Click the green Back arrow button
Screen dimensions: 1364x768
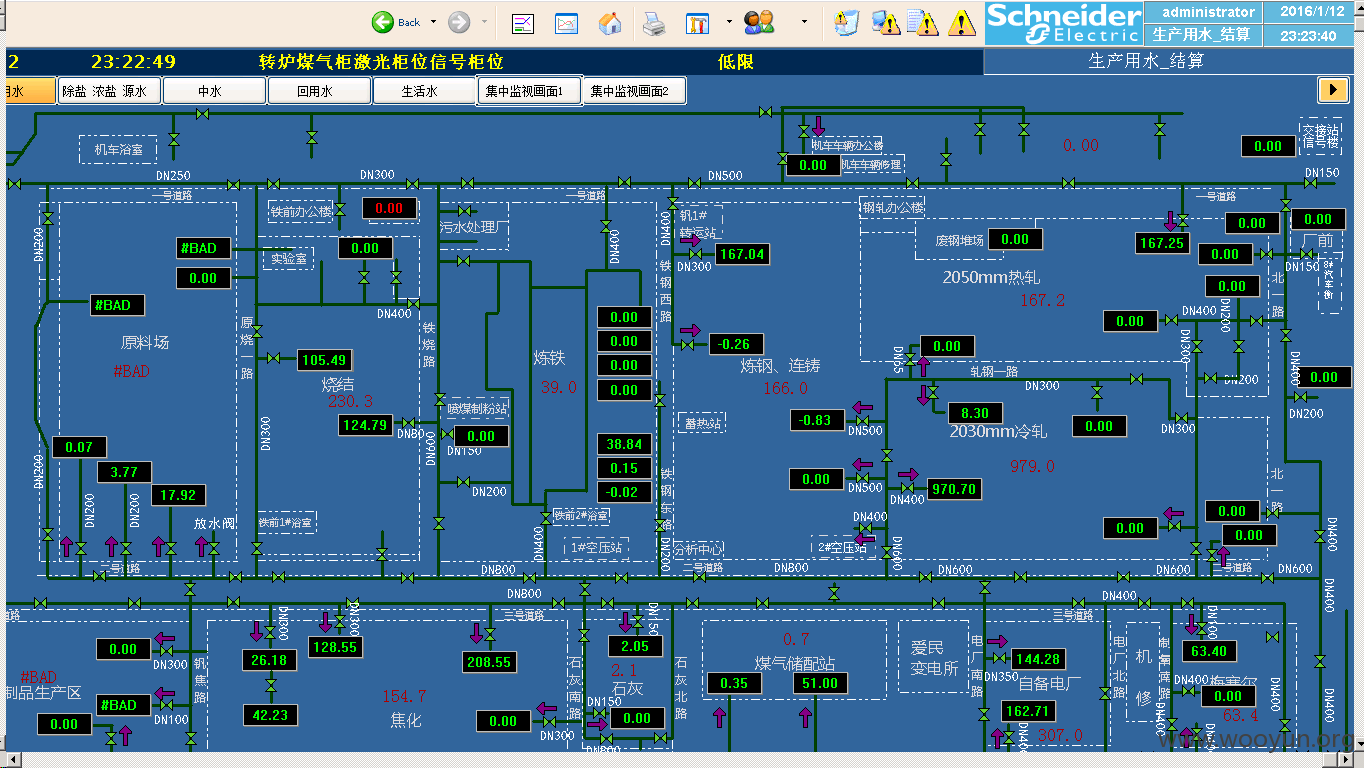point(383,22)
